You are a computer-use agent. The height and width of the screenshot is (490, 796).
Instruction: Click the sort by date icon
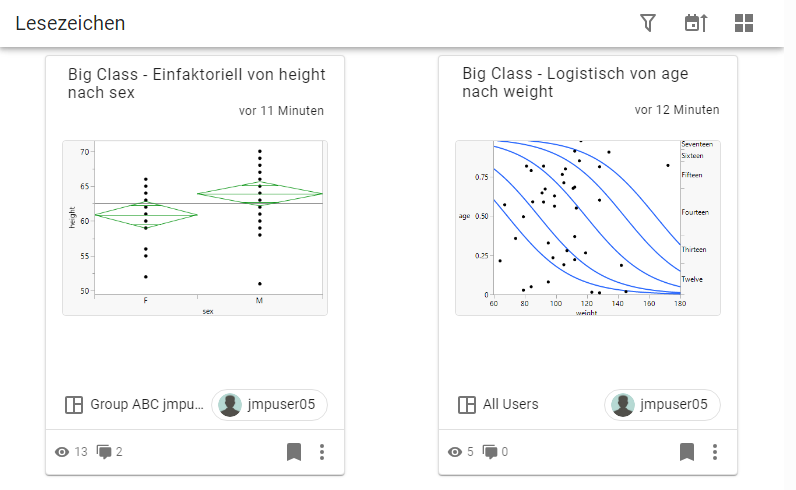tap(695, 23)
